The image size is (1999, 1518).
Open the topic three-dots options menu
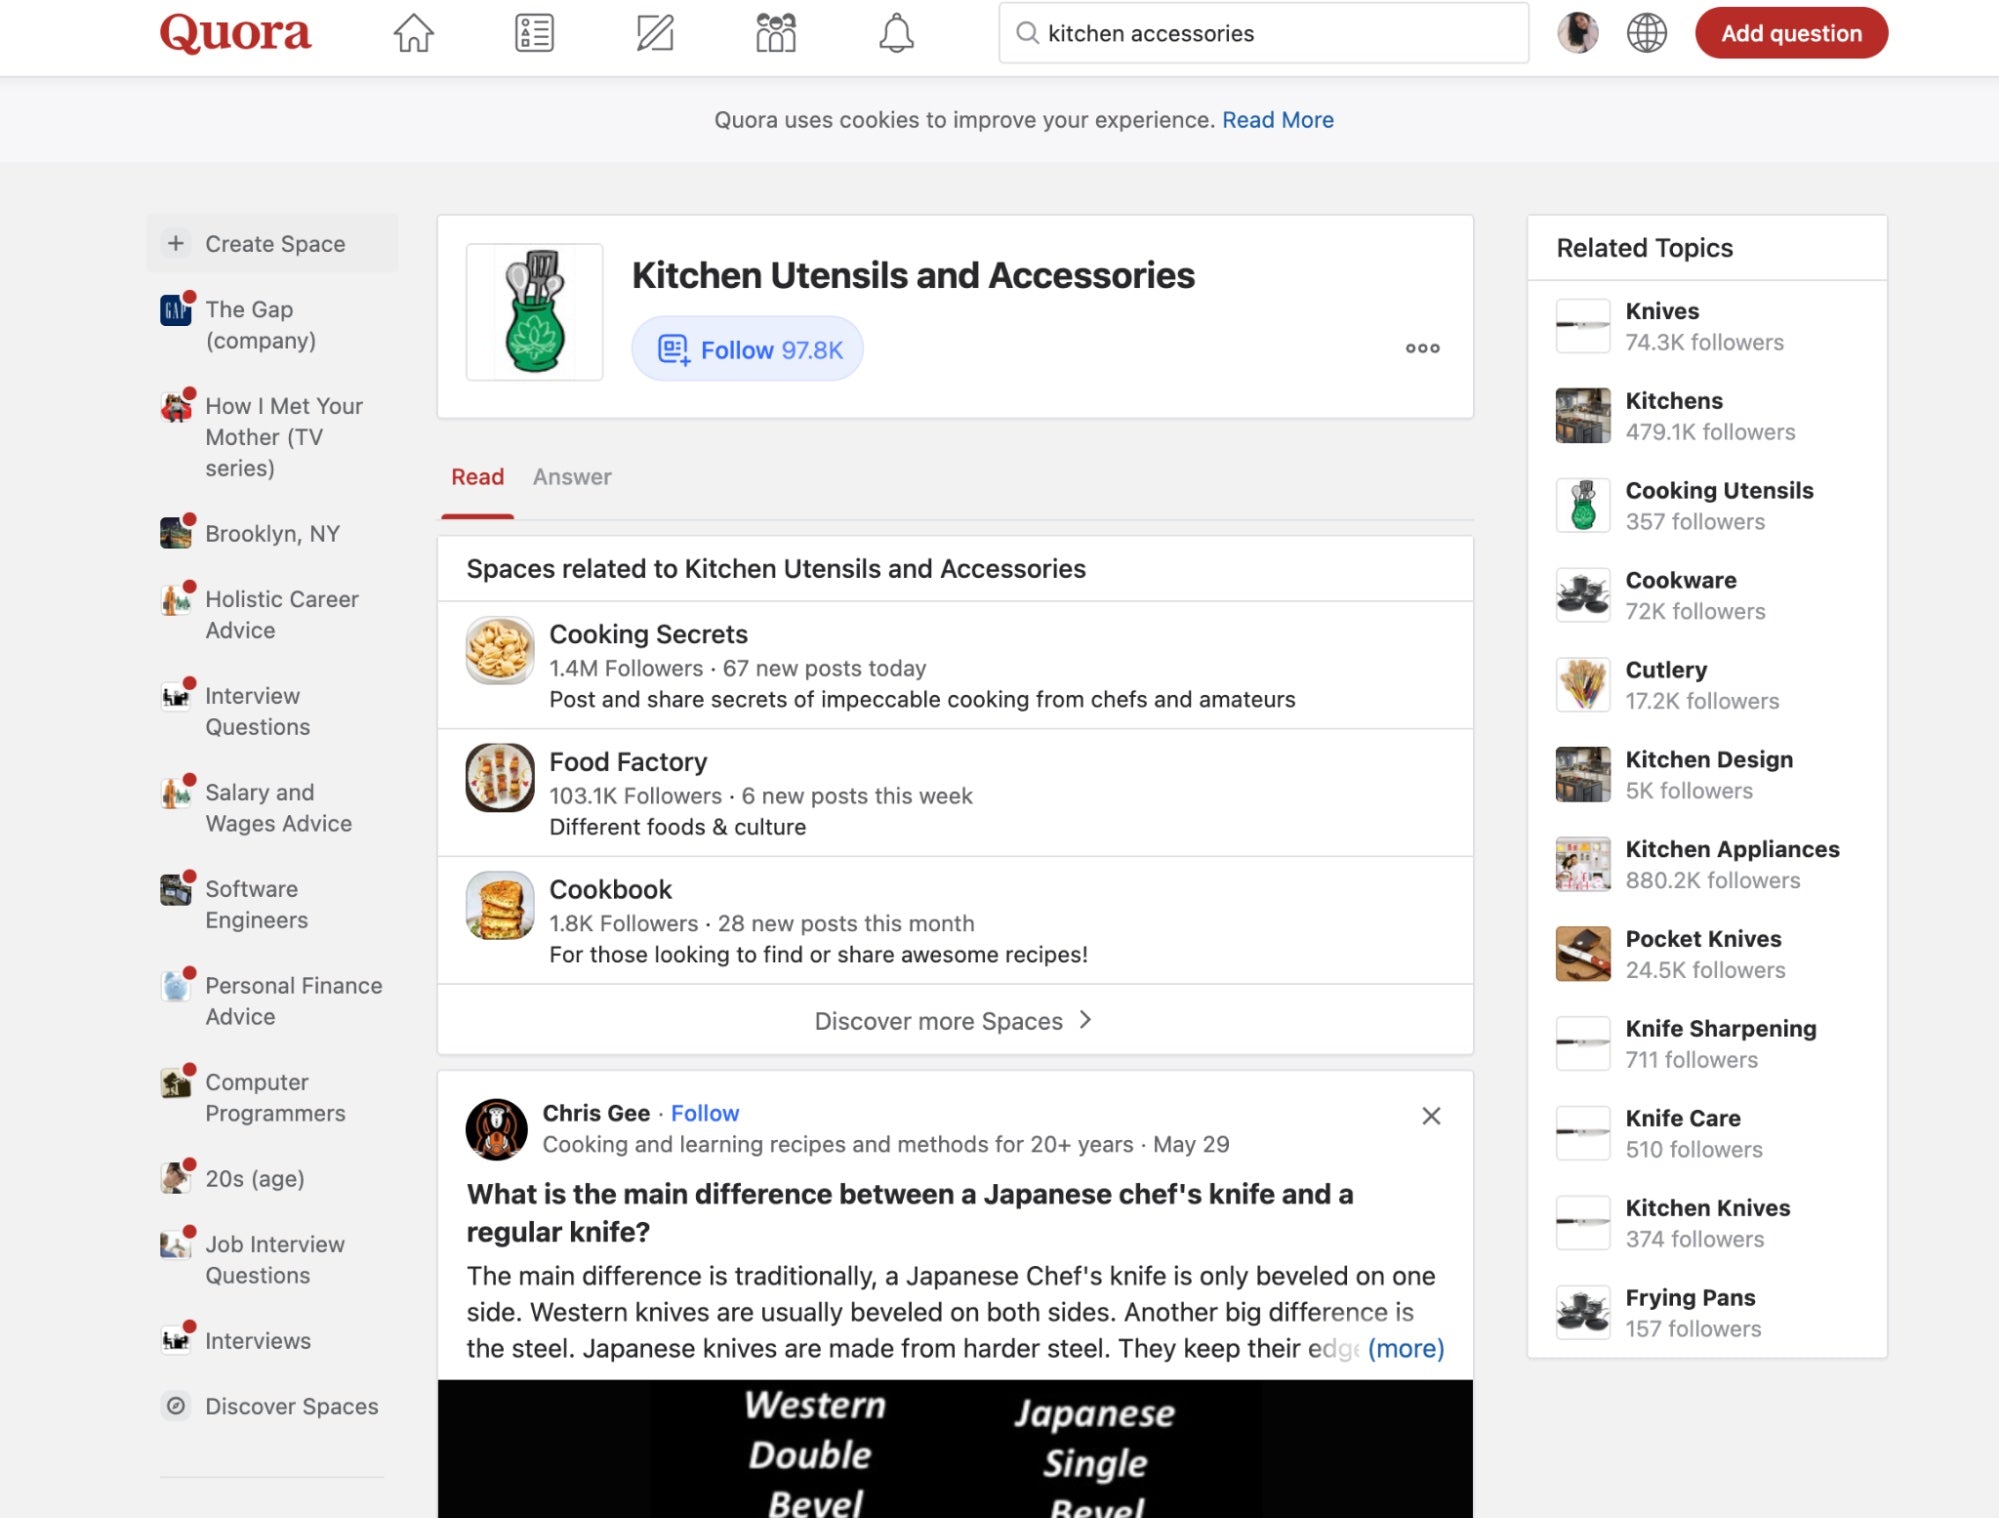click(x=1422, y=348)
